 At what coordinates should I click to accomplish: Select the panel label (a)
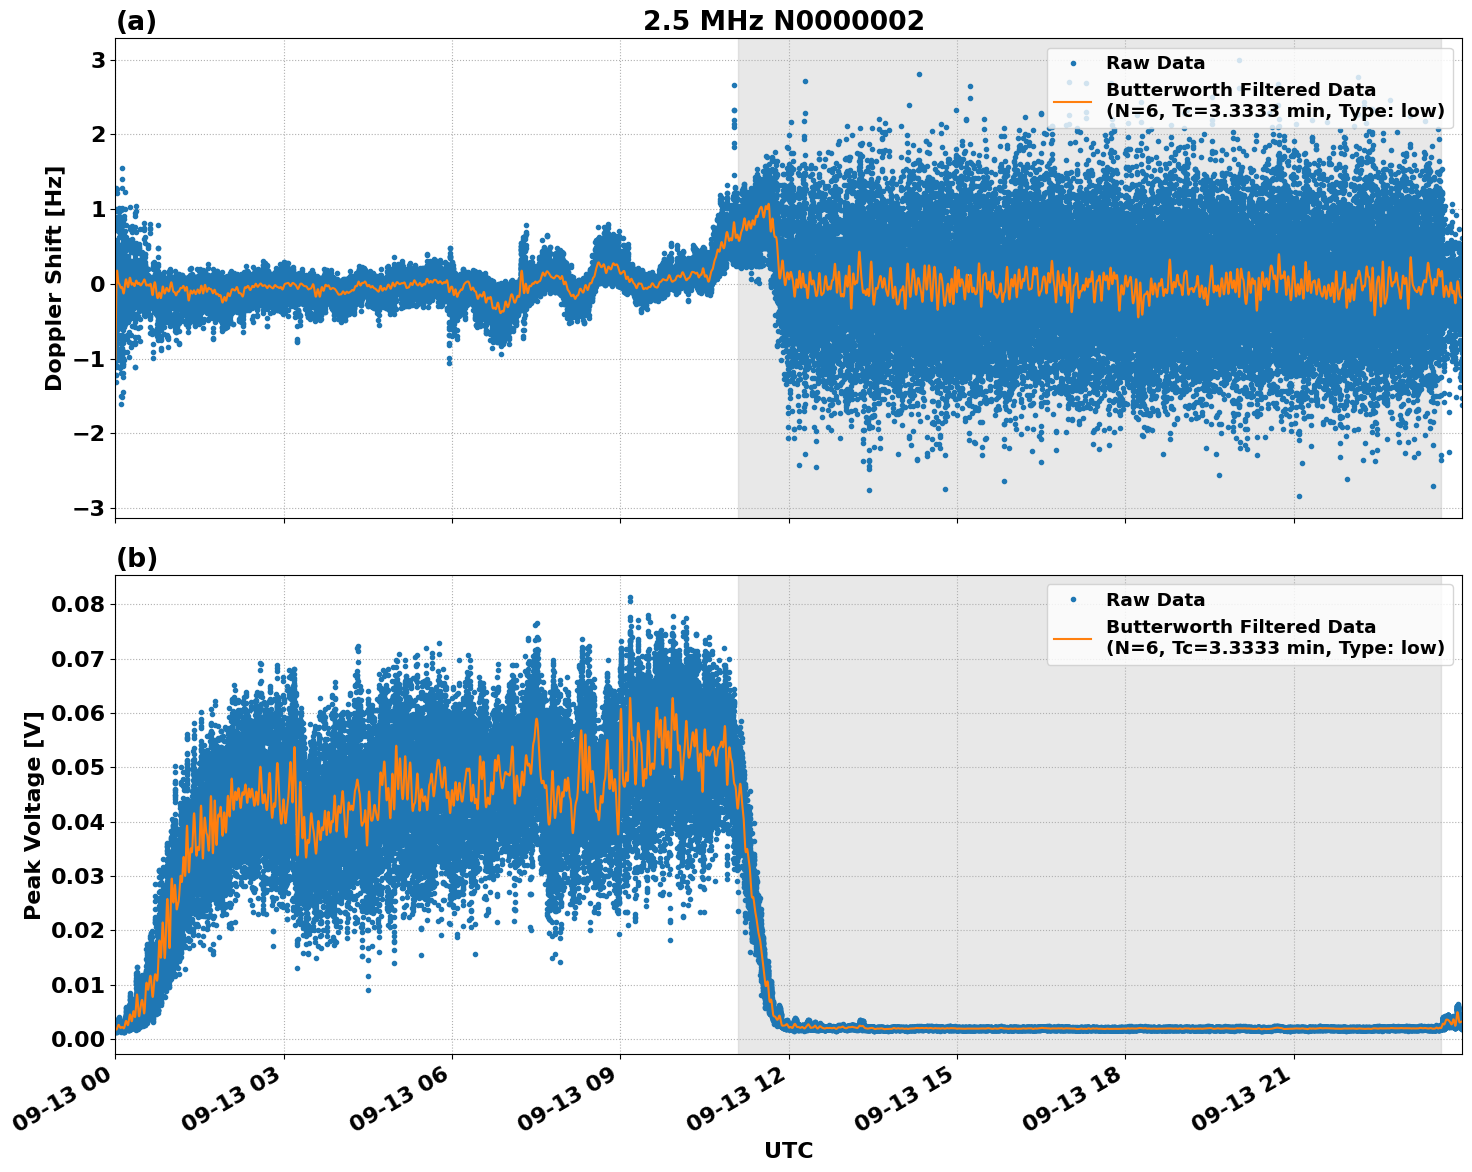(135, 19)
